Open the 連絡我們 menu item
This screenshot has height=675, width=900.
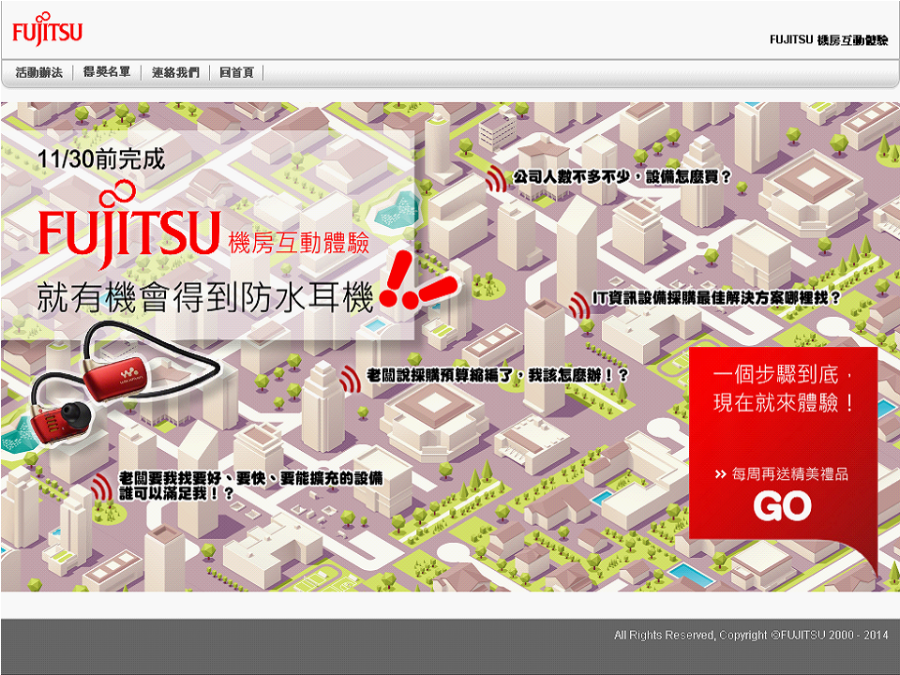176,72
